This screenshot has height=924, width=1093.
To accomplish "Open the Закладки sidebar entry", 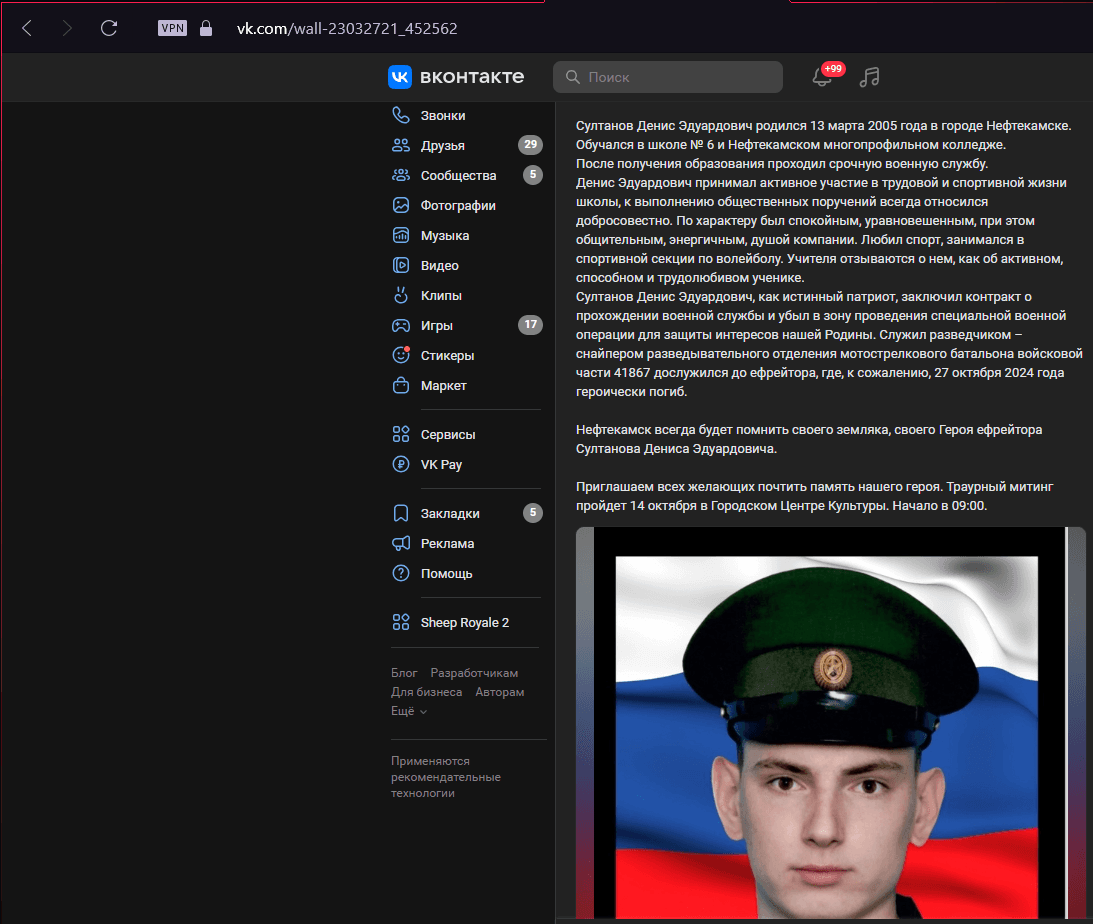I will pyautogui.click(x=450, y=514).
